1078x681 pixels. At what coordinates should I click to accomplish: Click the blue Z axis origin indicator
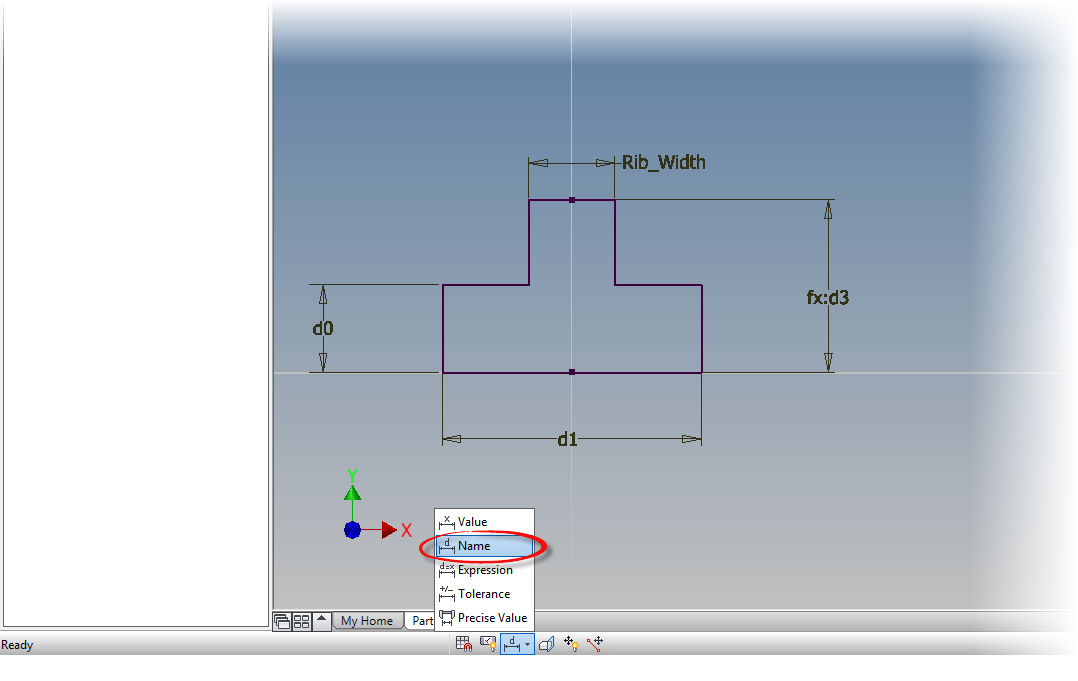[353, 530]
